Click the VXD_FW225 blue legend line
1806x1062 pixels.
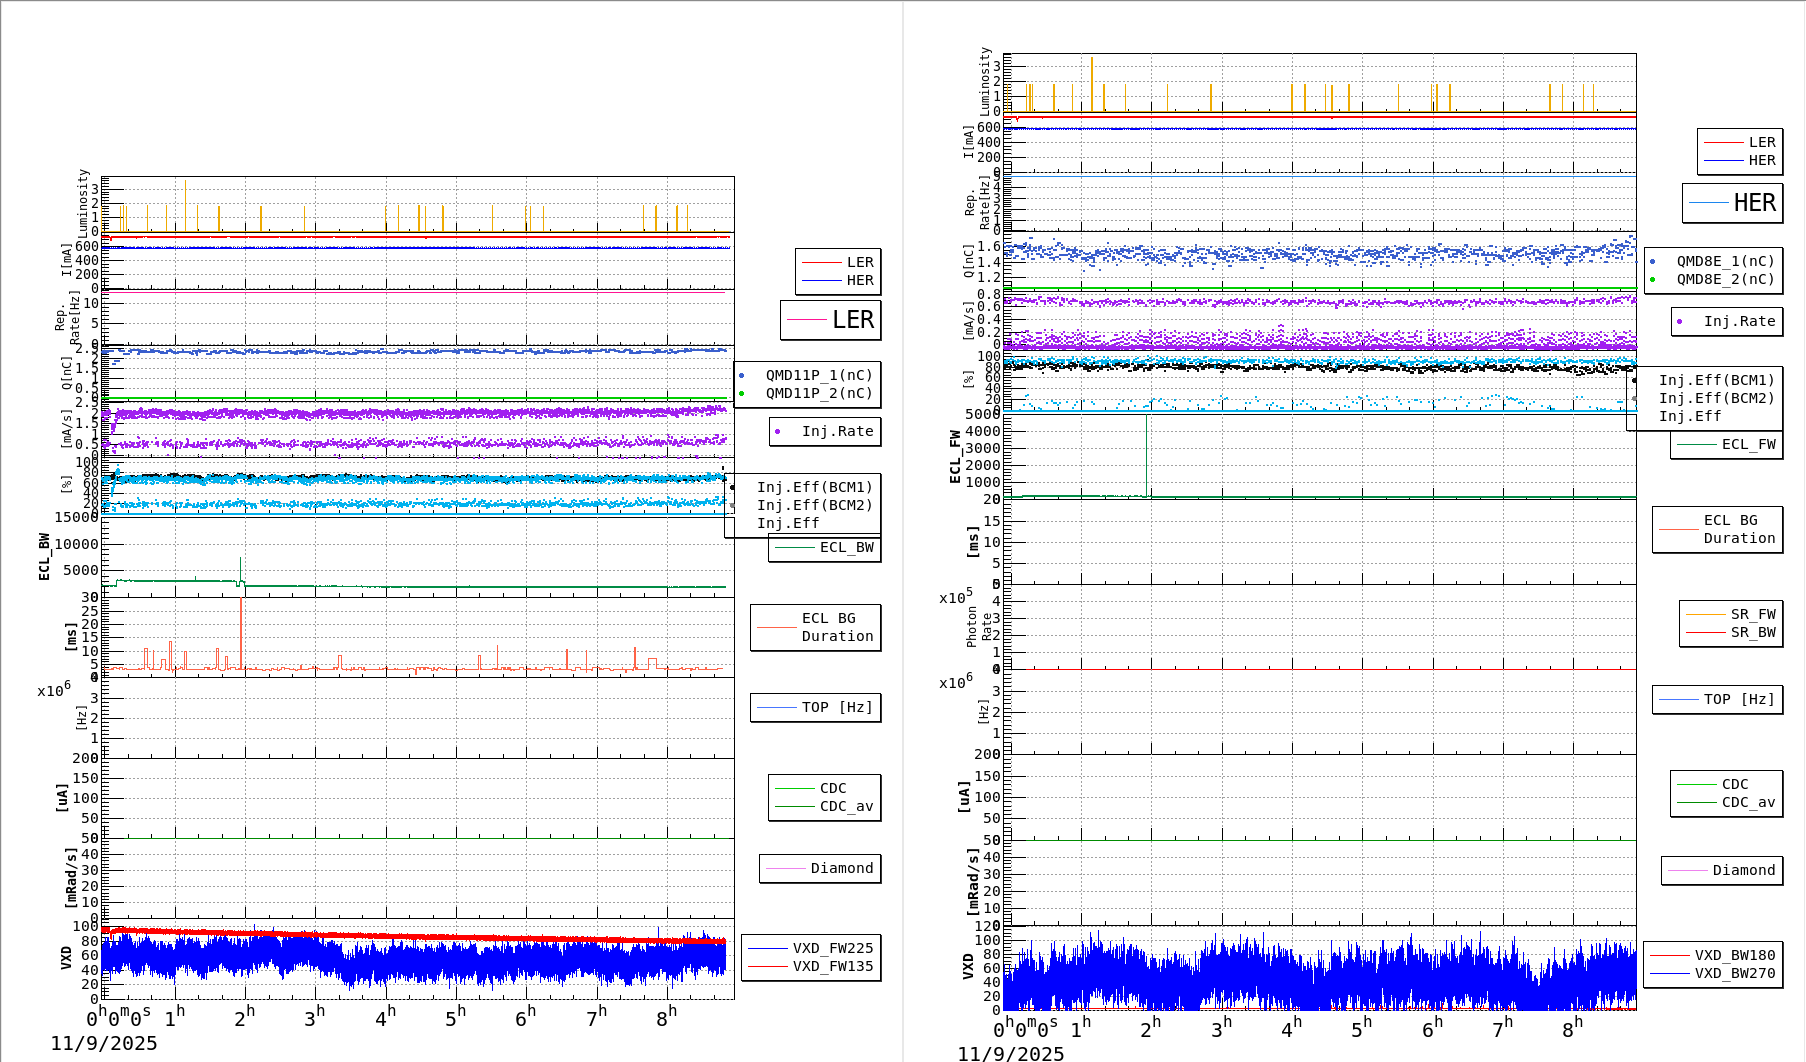click(767, 948)
